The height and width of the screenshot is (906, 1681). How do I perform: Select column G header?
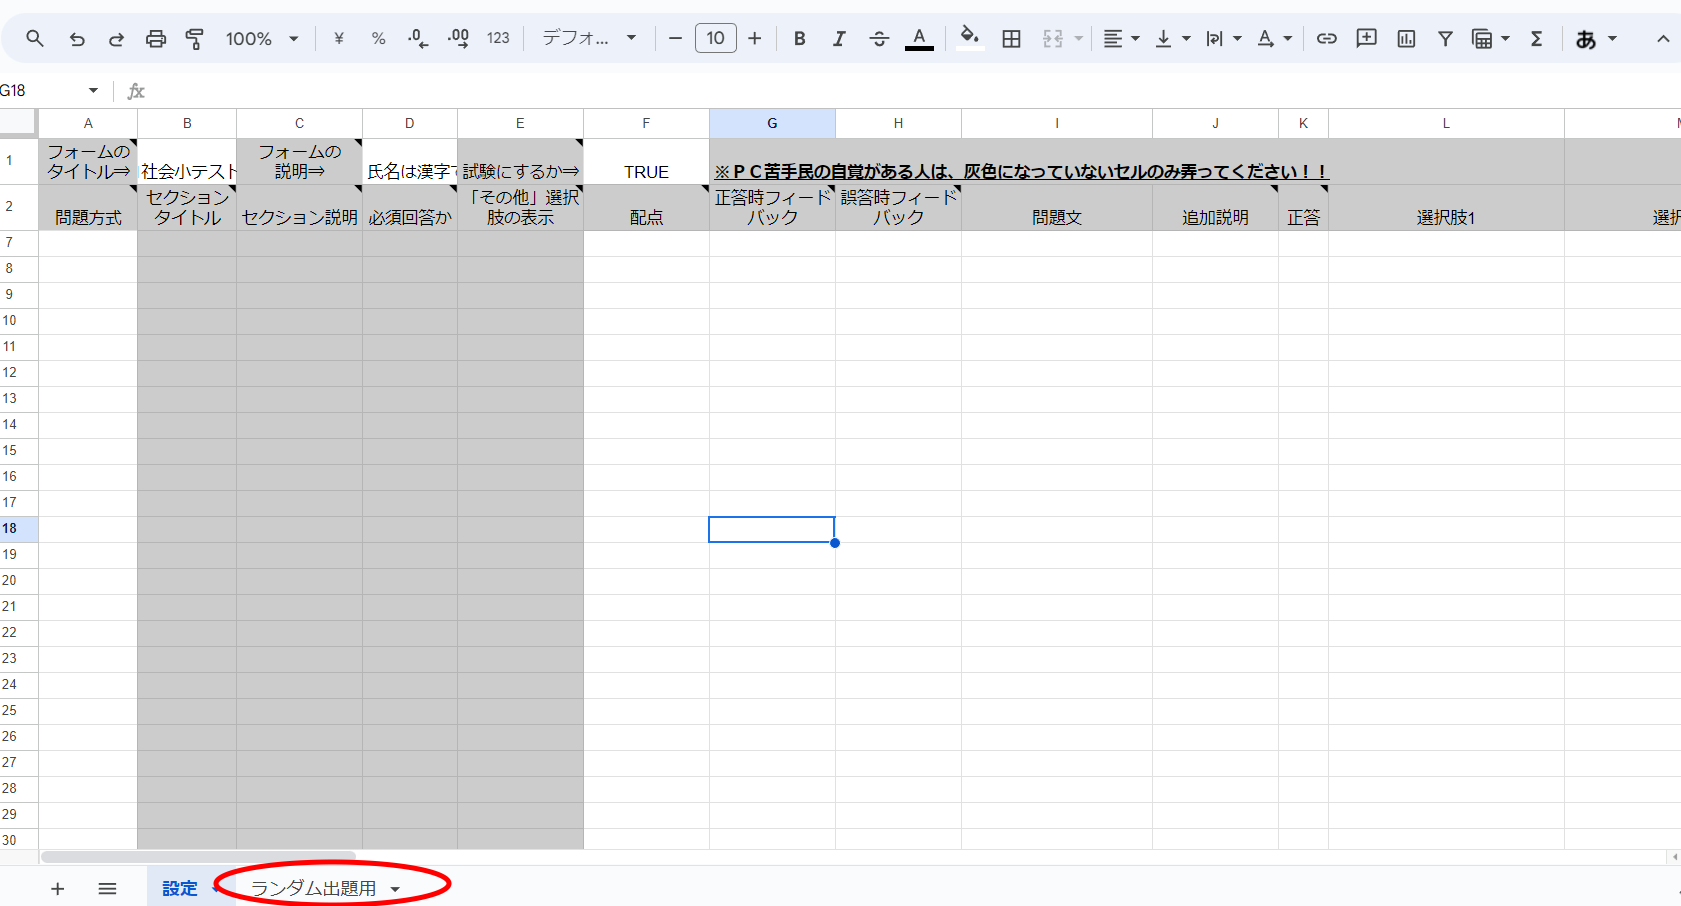point(772,123)
